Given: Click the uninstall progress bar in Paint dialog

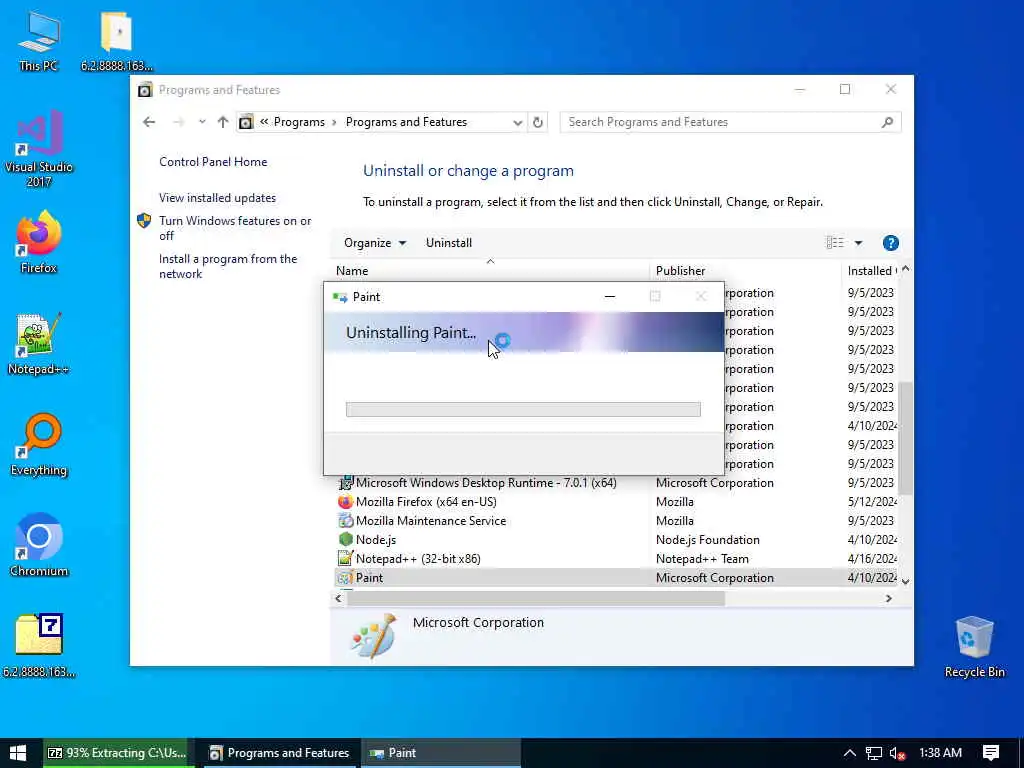Looking at the screenshot, I should click(x=523, y=409).
